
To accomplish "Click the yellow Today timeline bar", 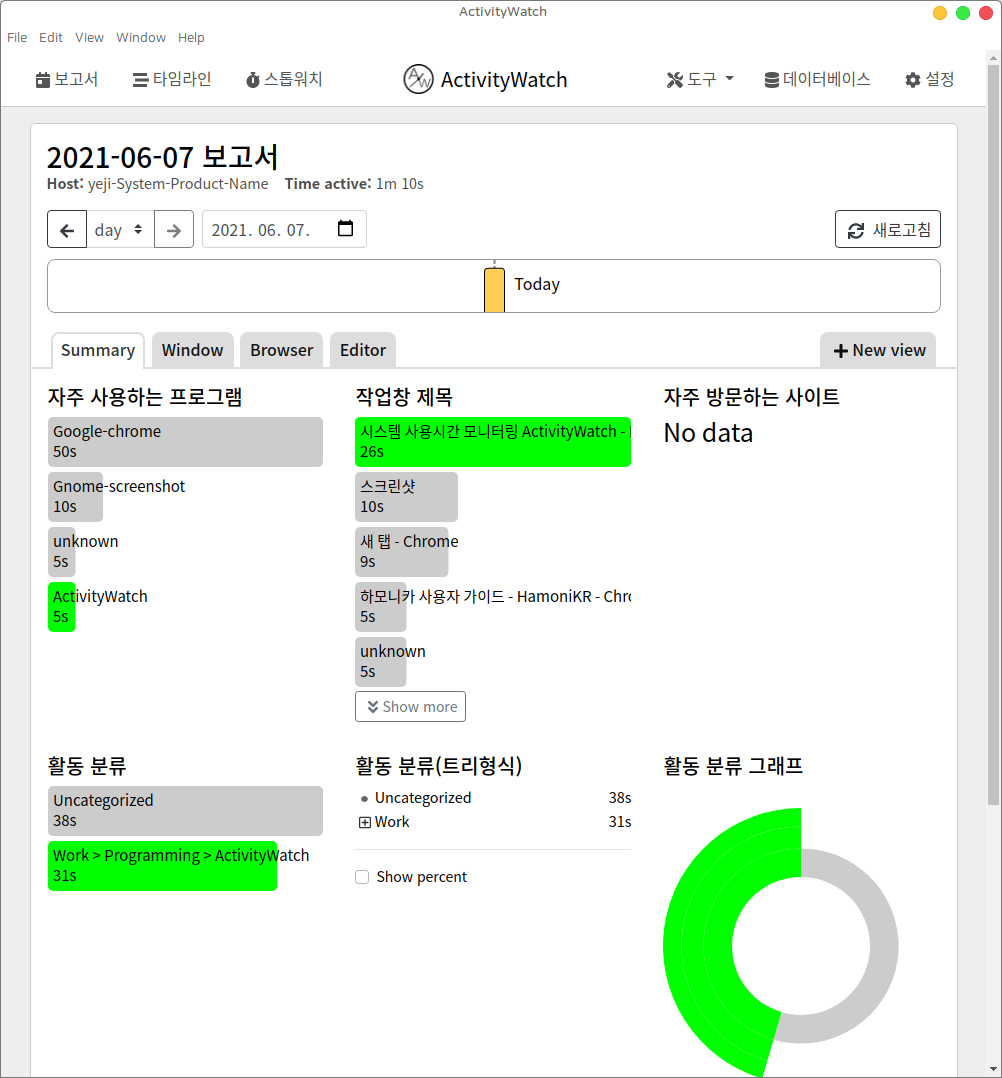I will click(x=494, y=290).
